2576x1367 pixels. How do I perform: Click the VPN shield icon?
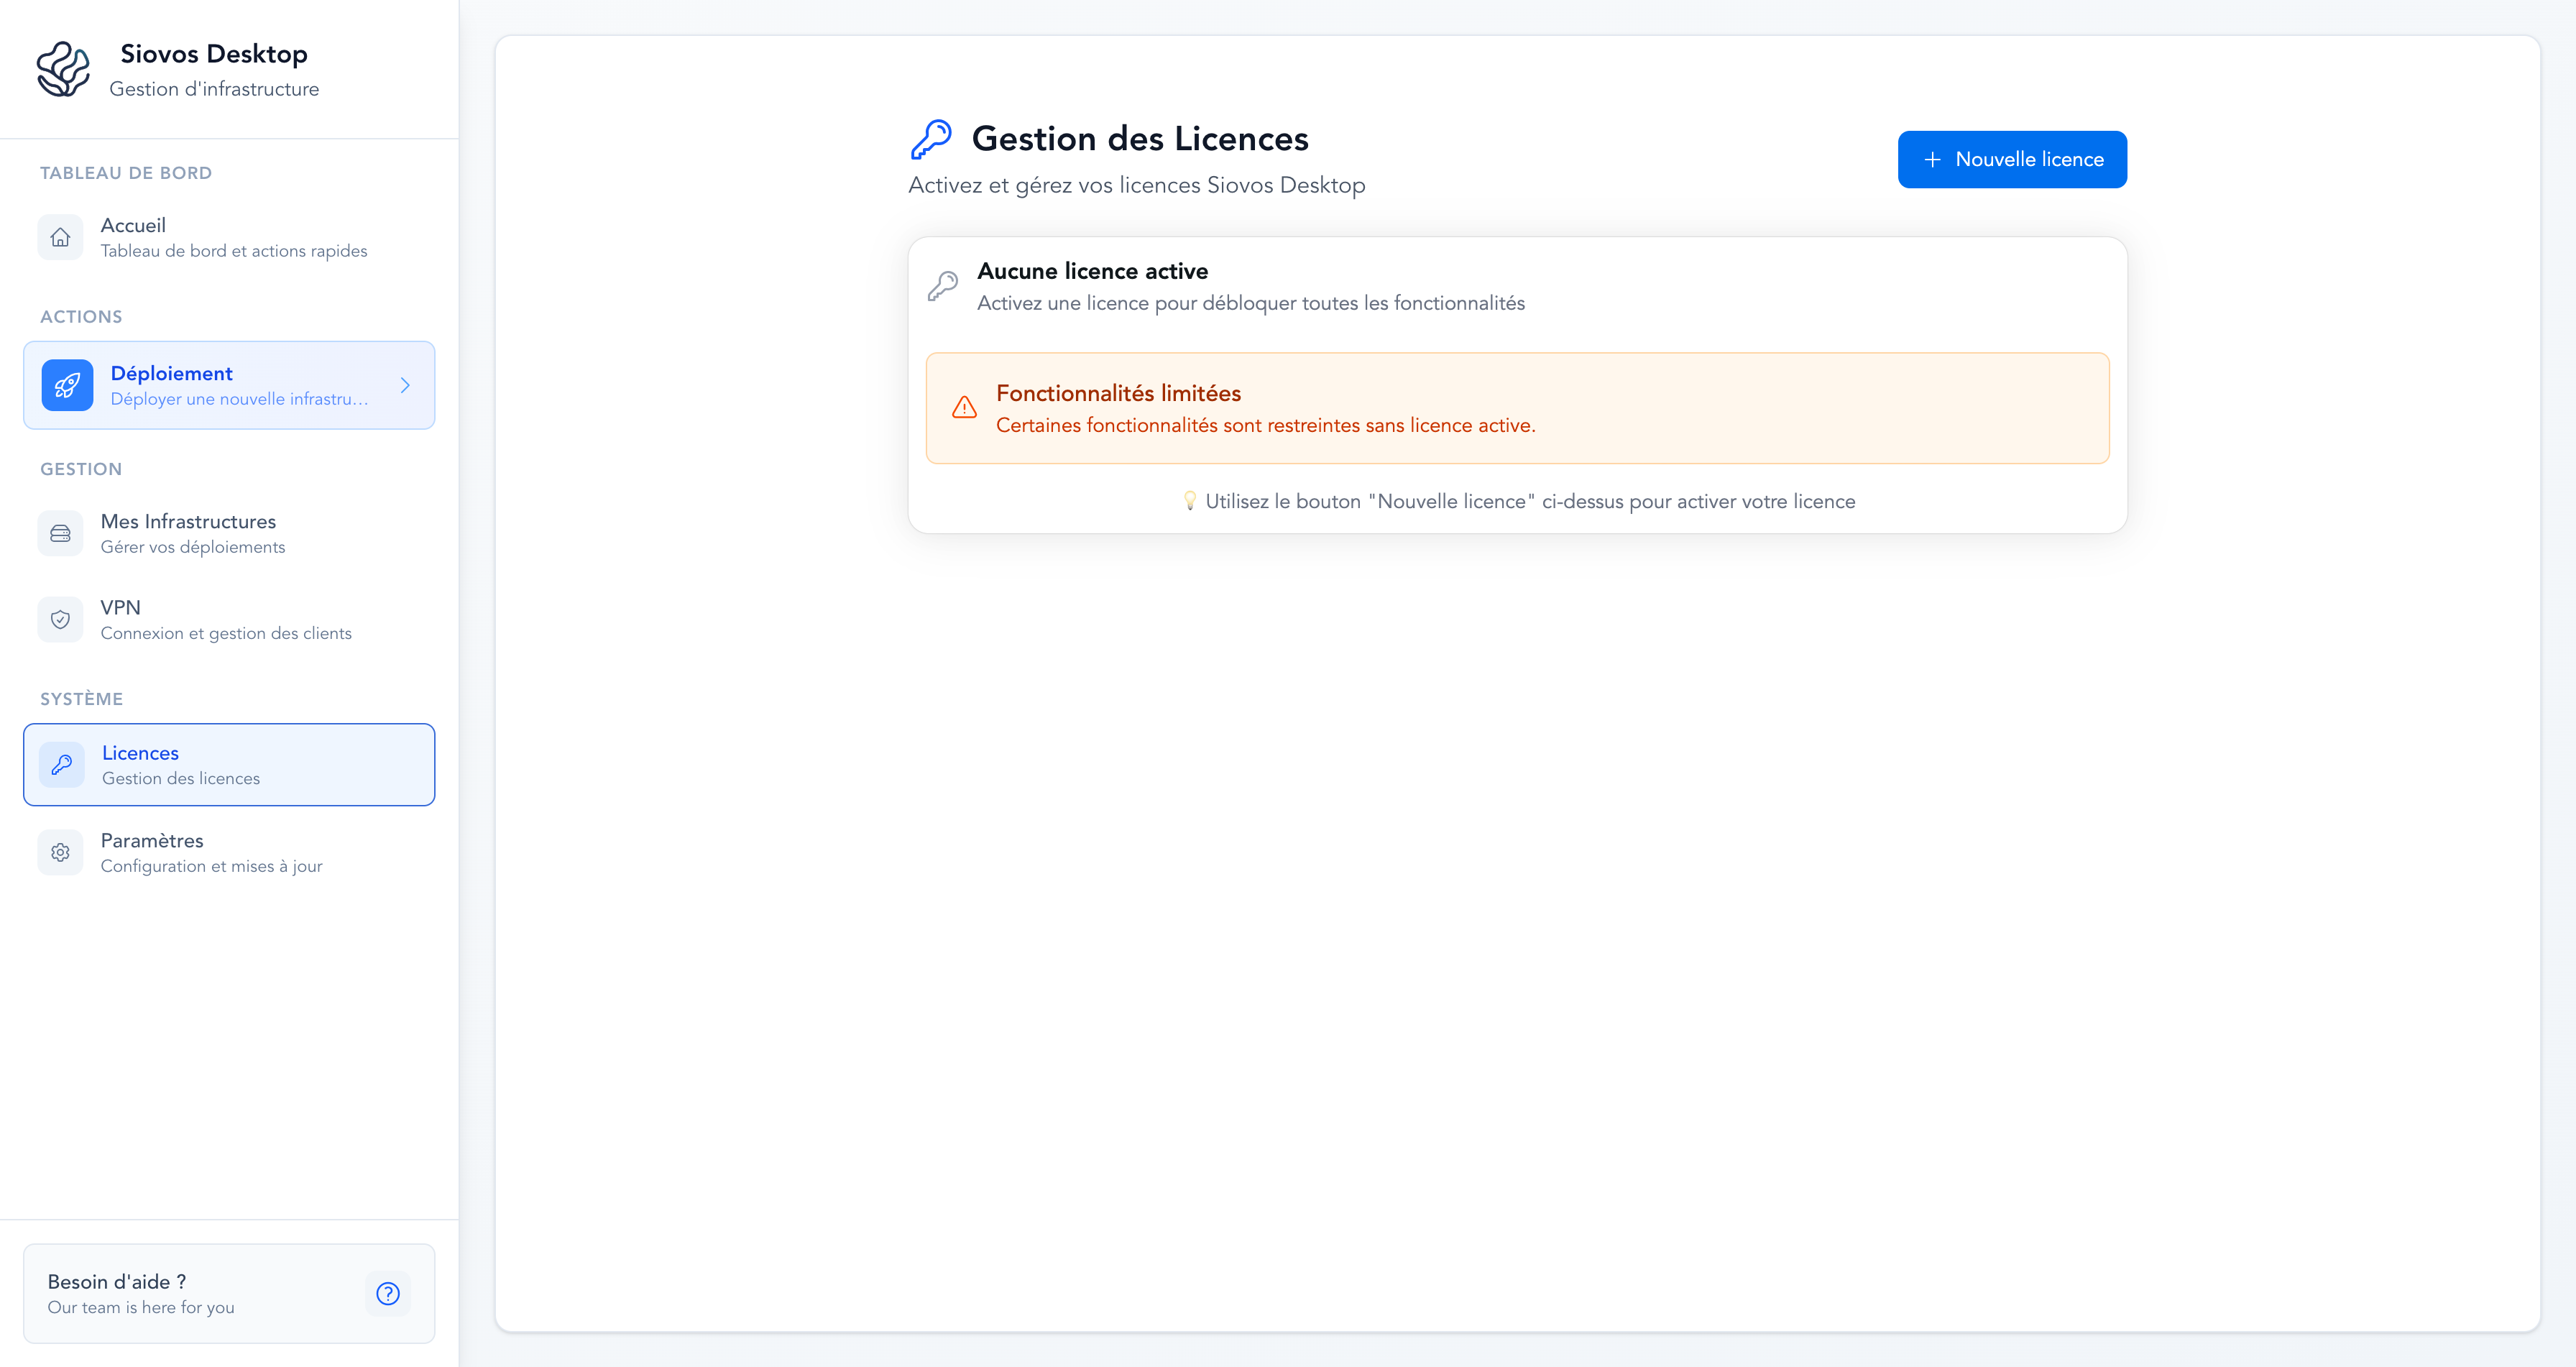60,619
